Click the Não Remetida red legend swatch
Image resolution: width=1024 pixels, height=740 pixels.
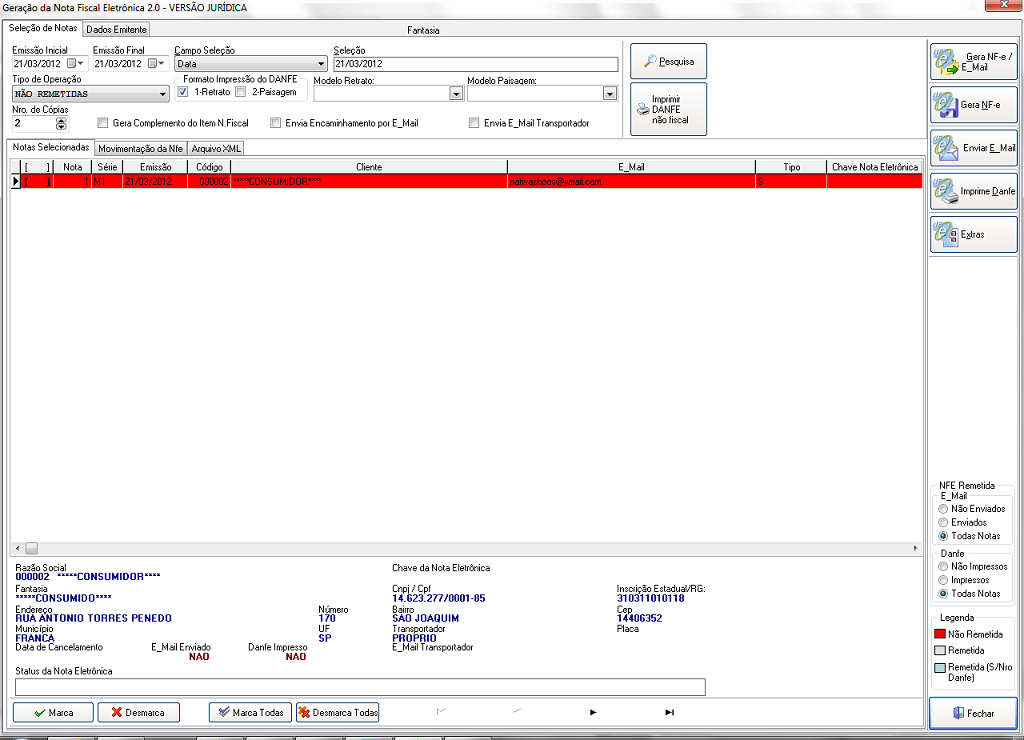940,634
